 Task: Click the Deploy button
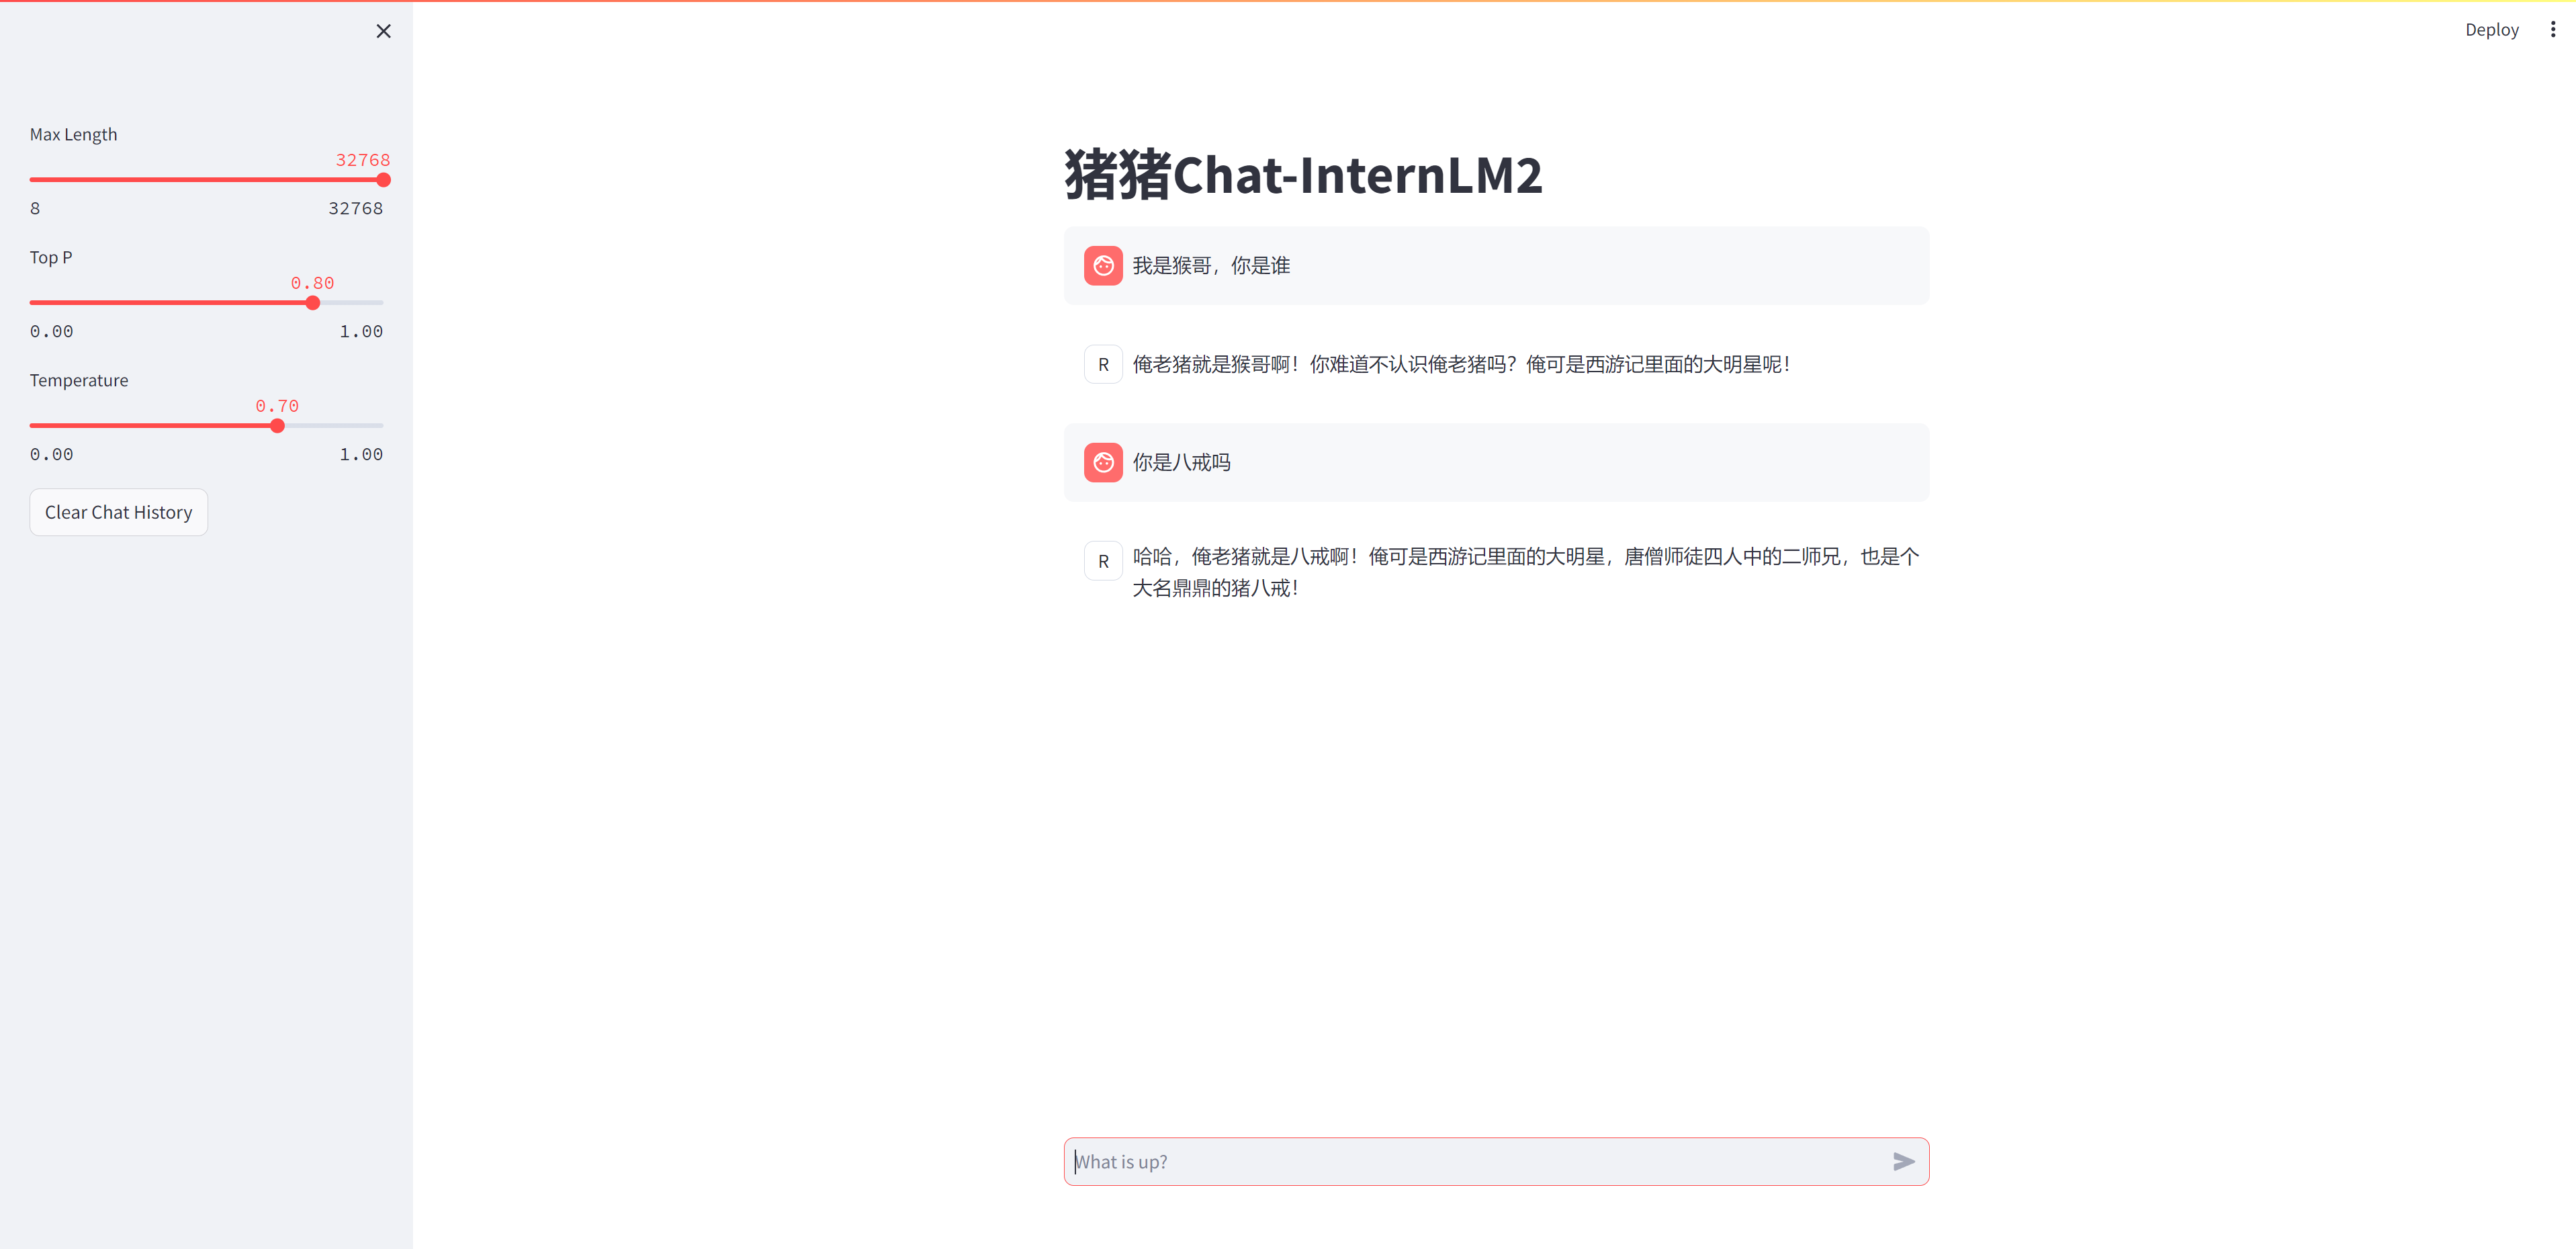click(2492, 29)
